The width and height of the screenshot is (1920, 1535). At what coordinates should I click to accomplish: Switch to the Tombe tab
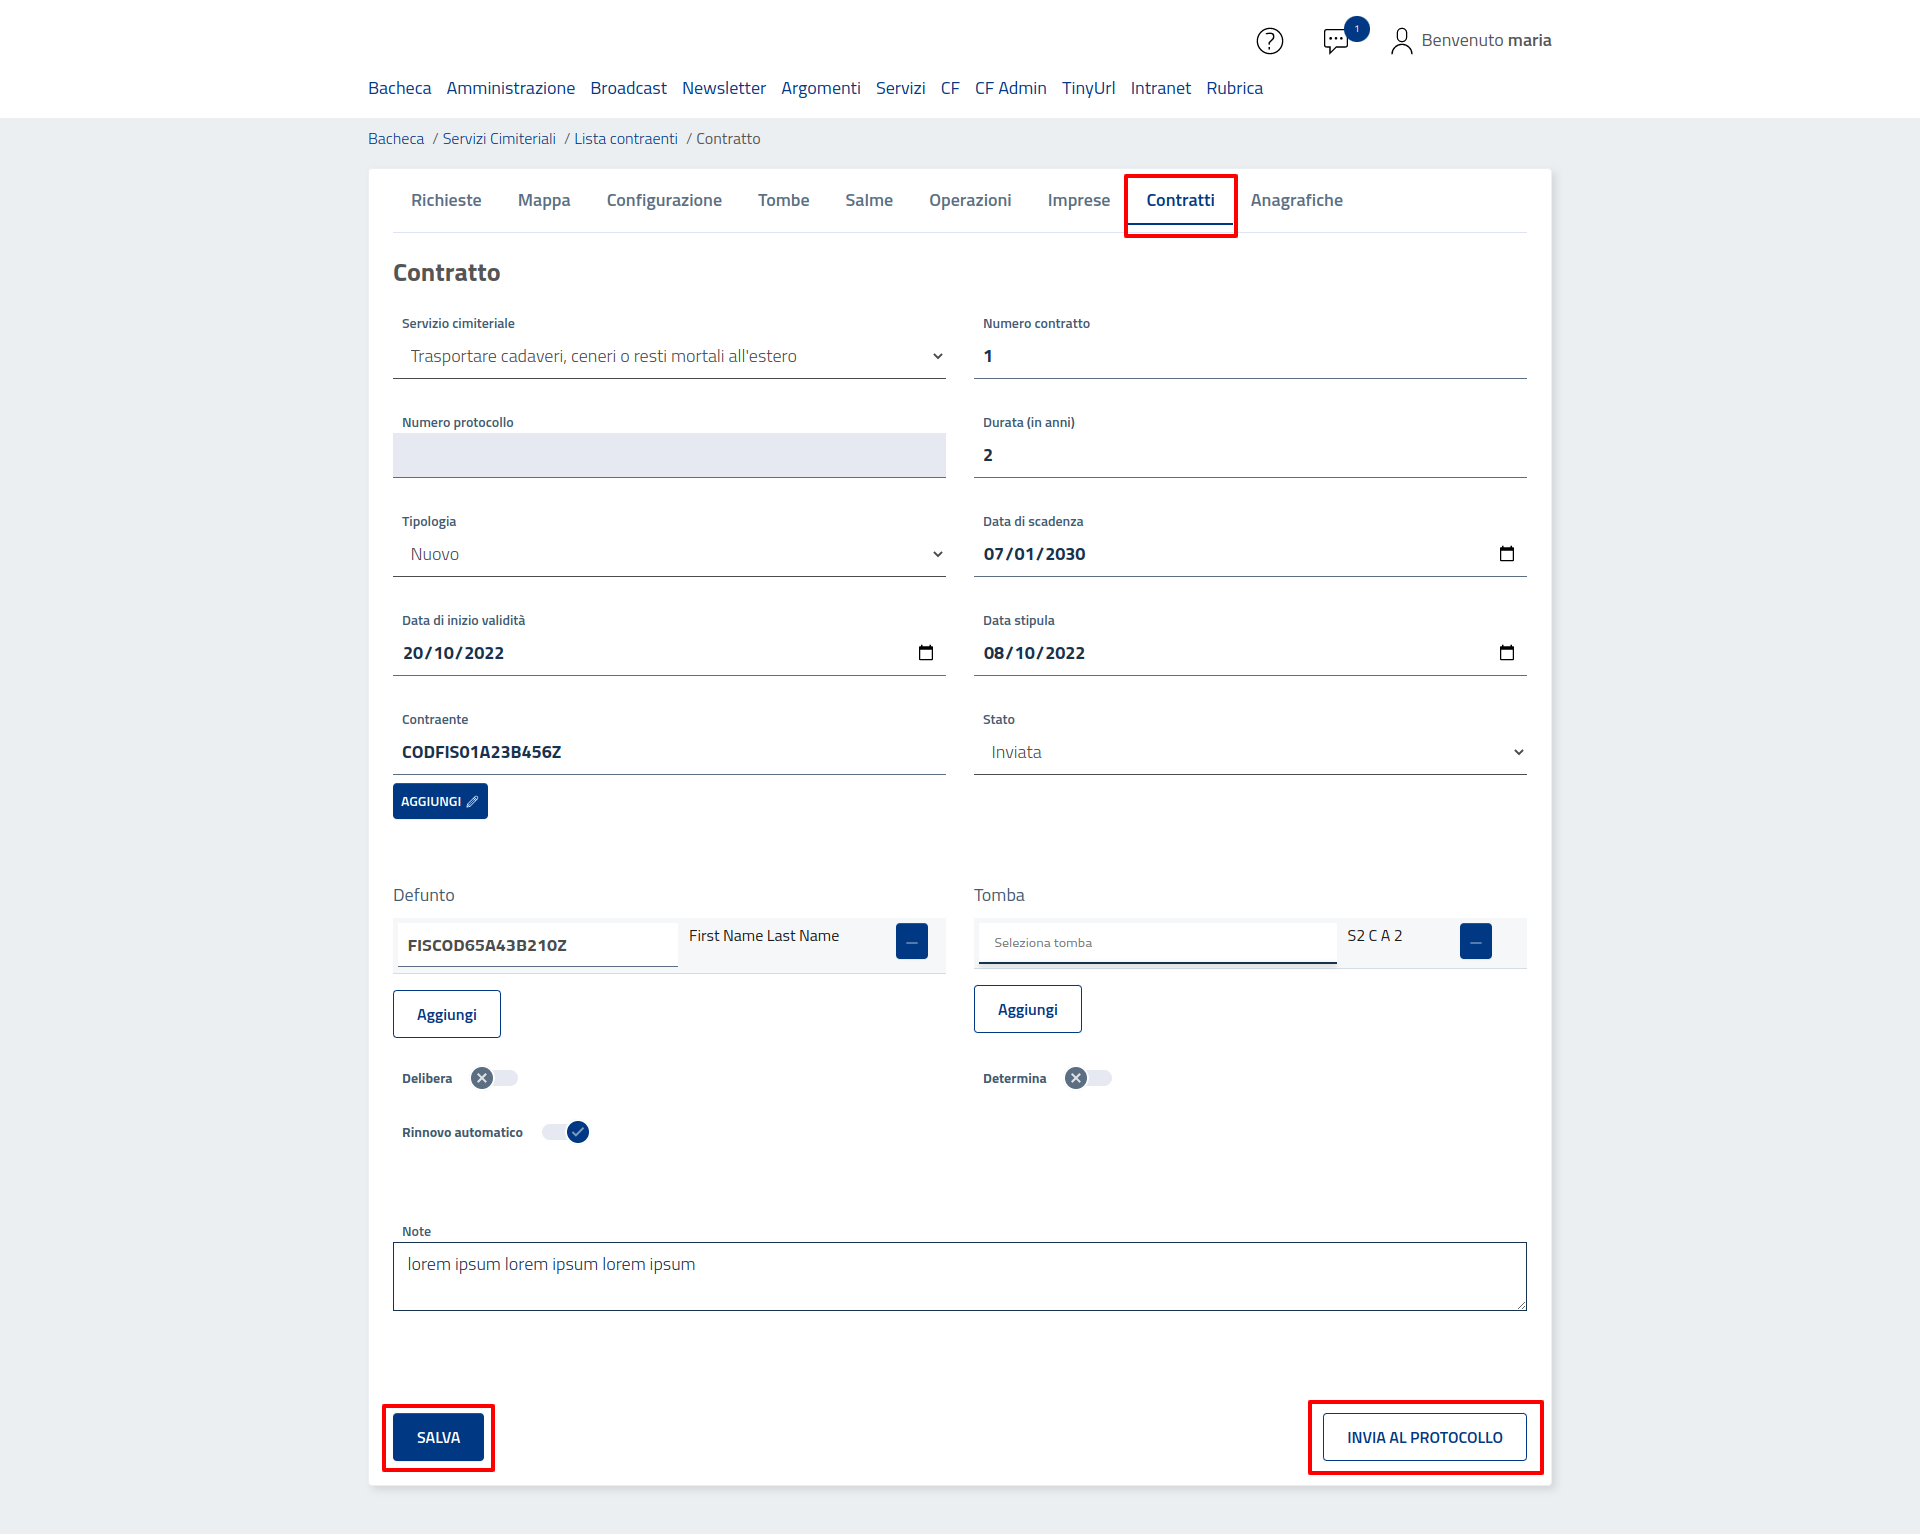(x=783, y=200)
